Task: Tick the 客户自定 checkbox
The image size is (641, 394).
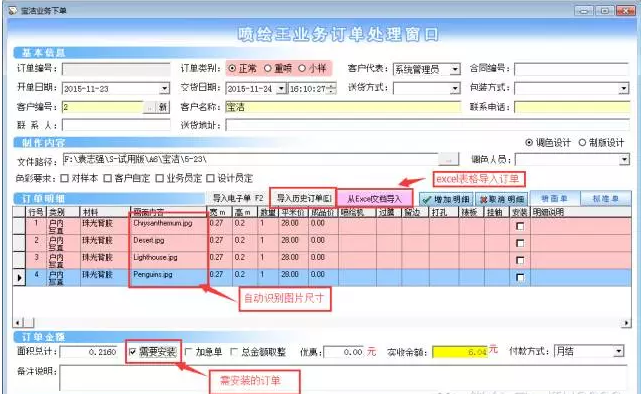Action: (x=108, y=178)
